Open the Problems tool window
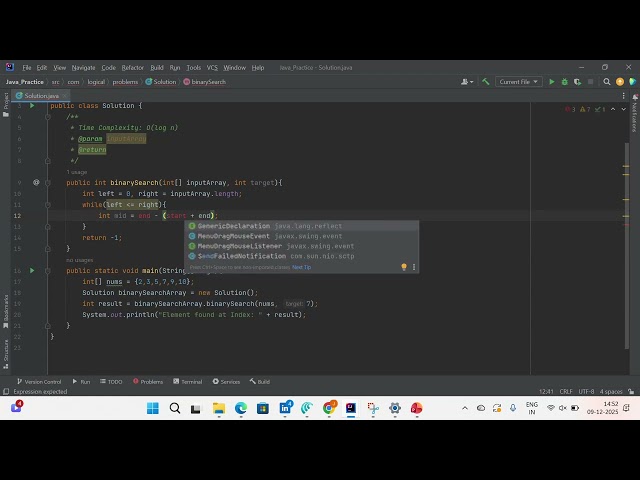Viewport: 640px width, 480px height. [x=148, y=382]
